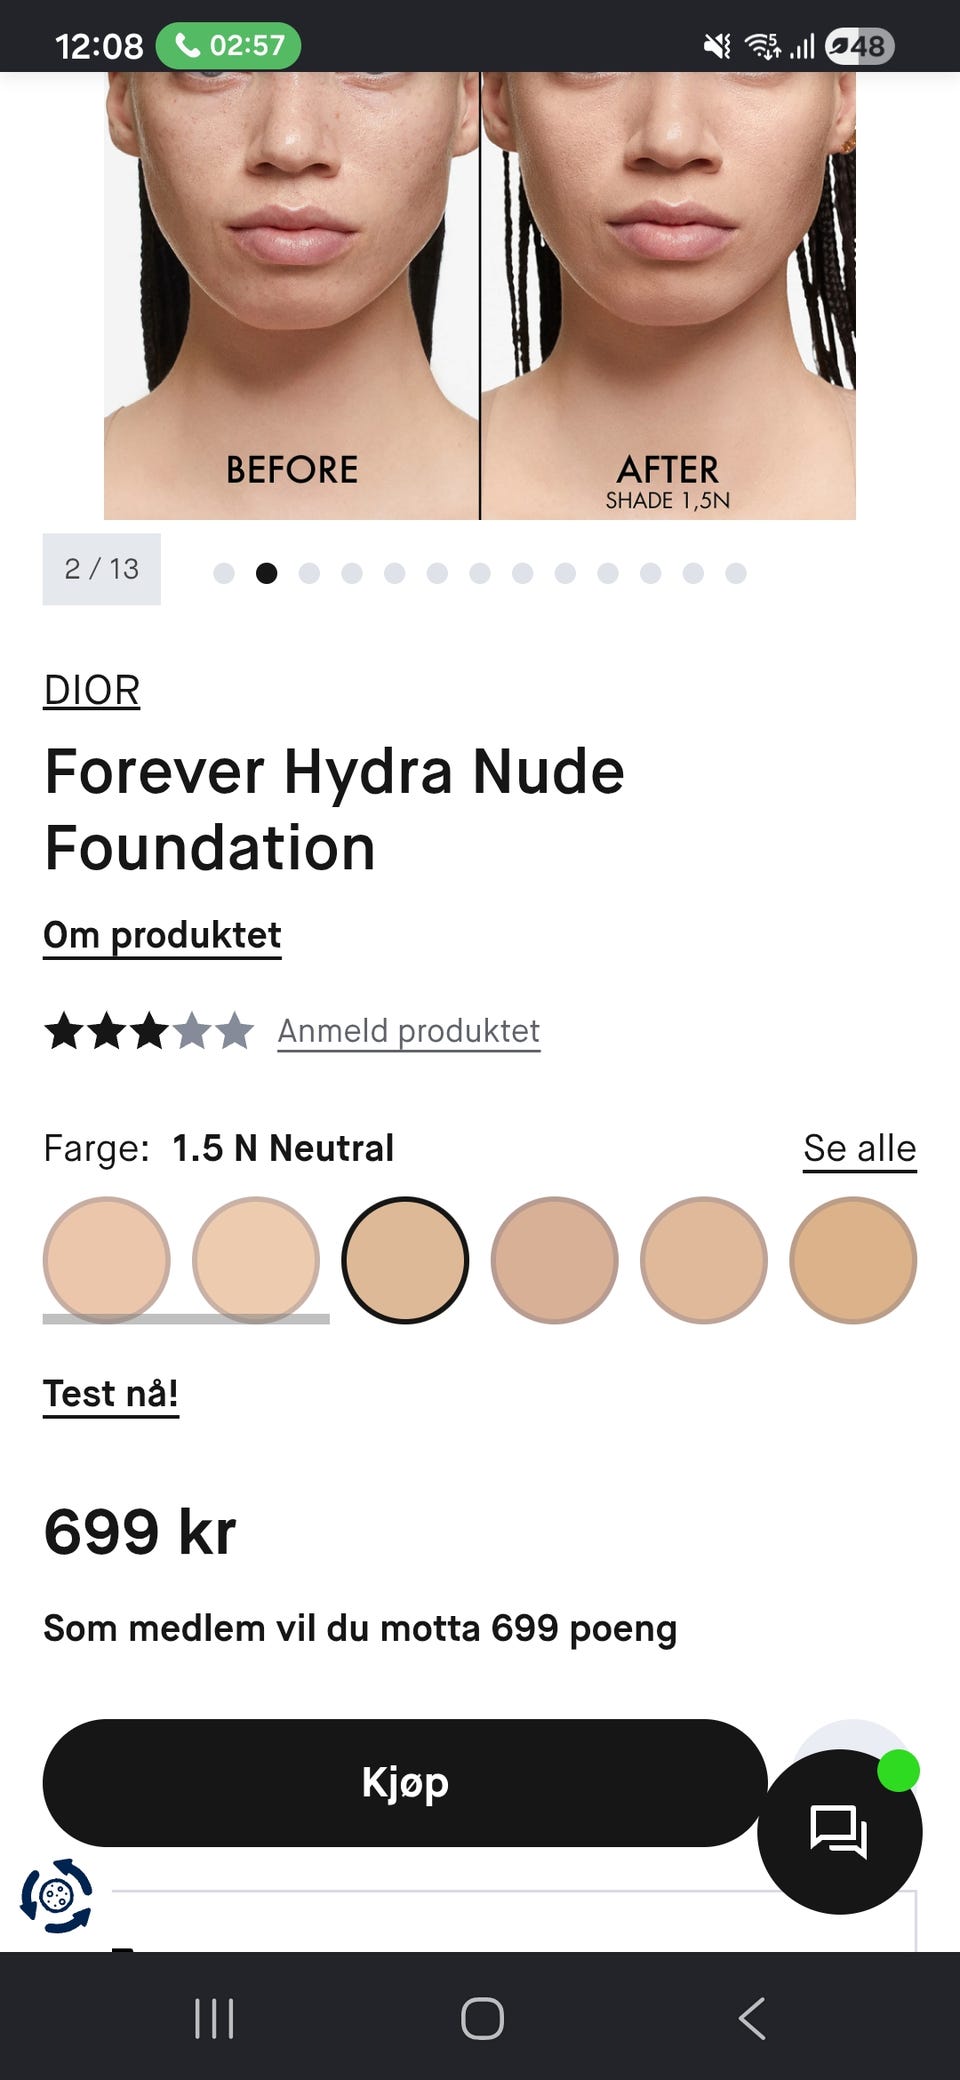
Task: Tap the before and after product image
Action: 480,296
